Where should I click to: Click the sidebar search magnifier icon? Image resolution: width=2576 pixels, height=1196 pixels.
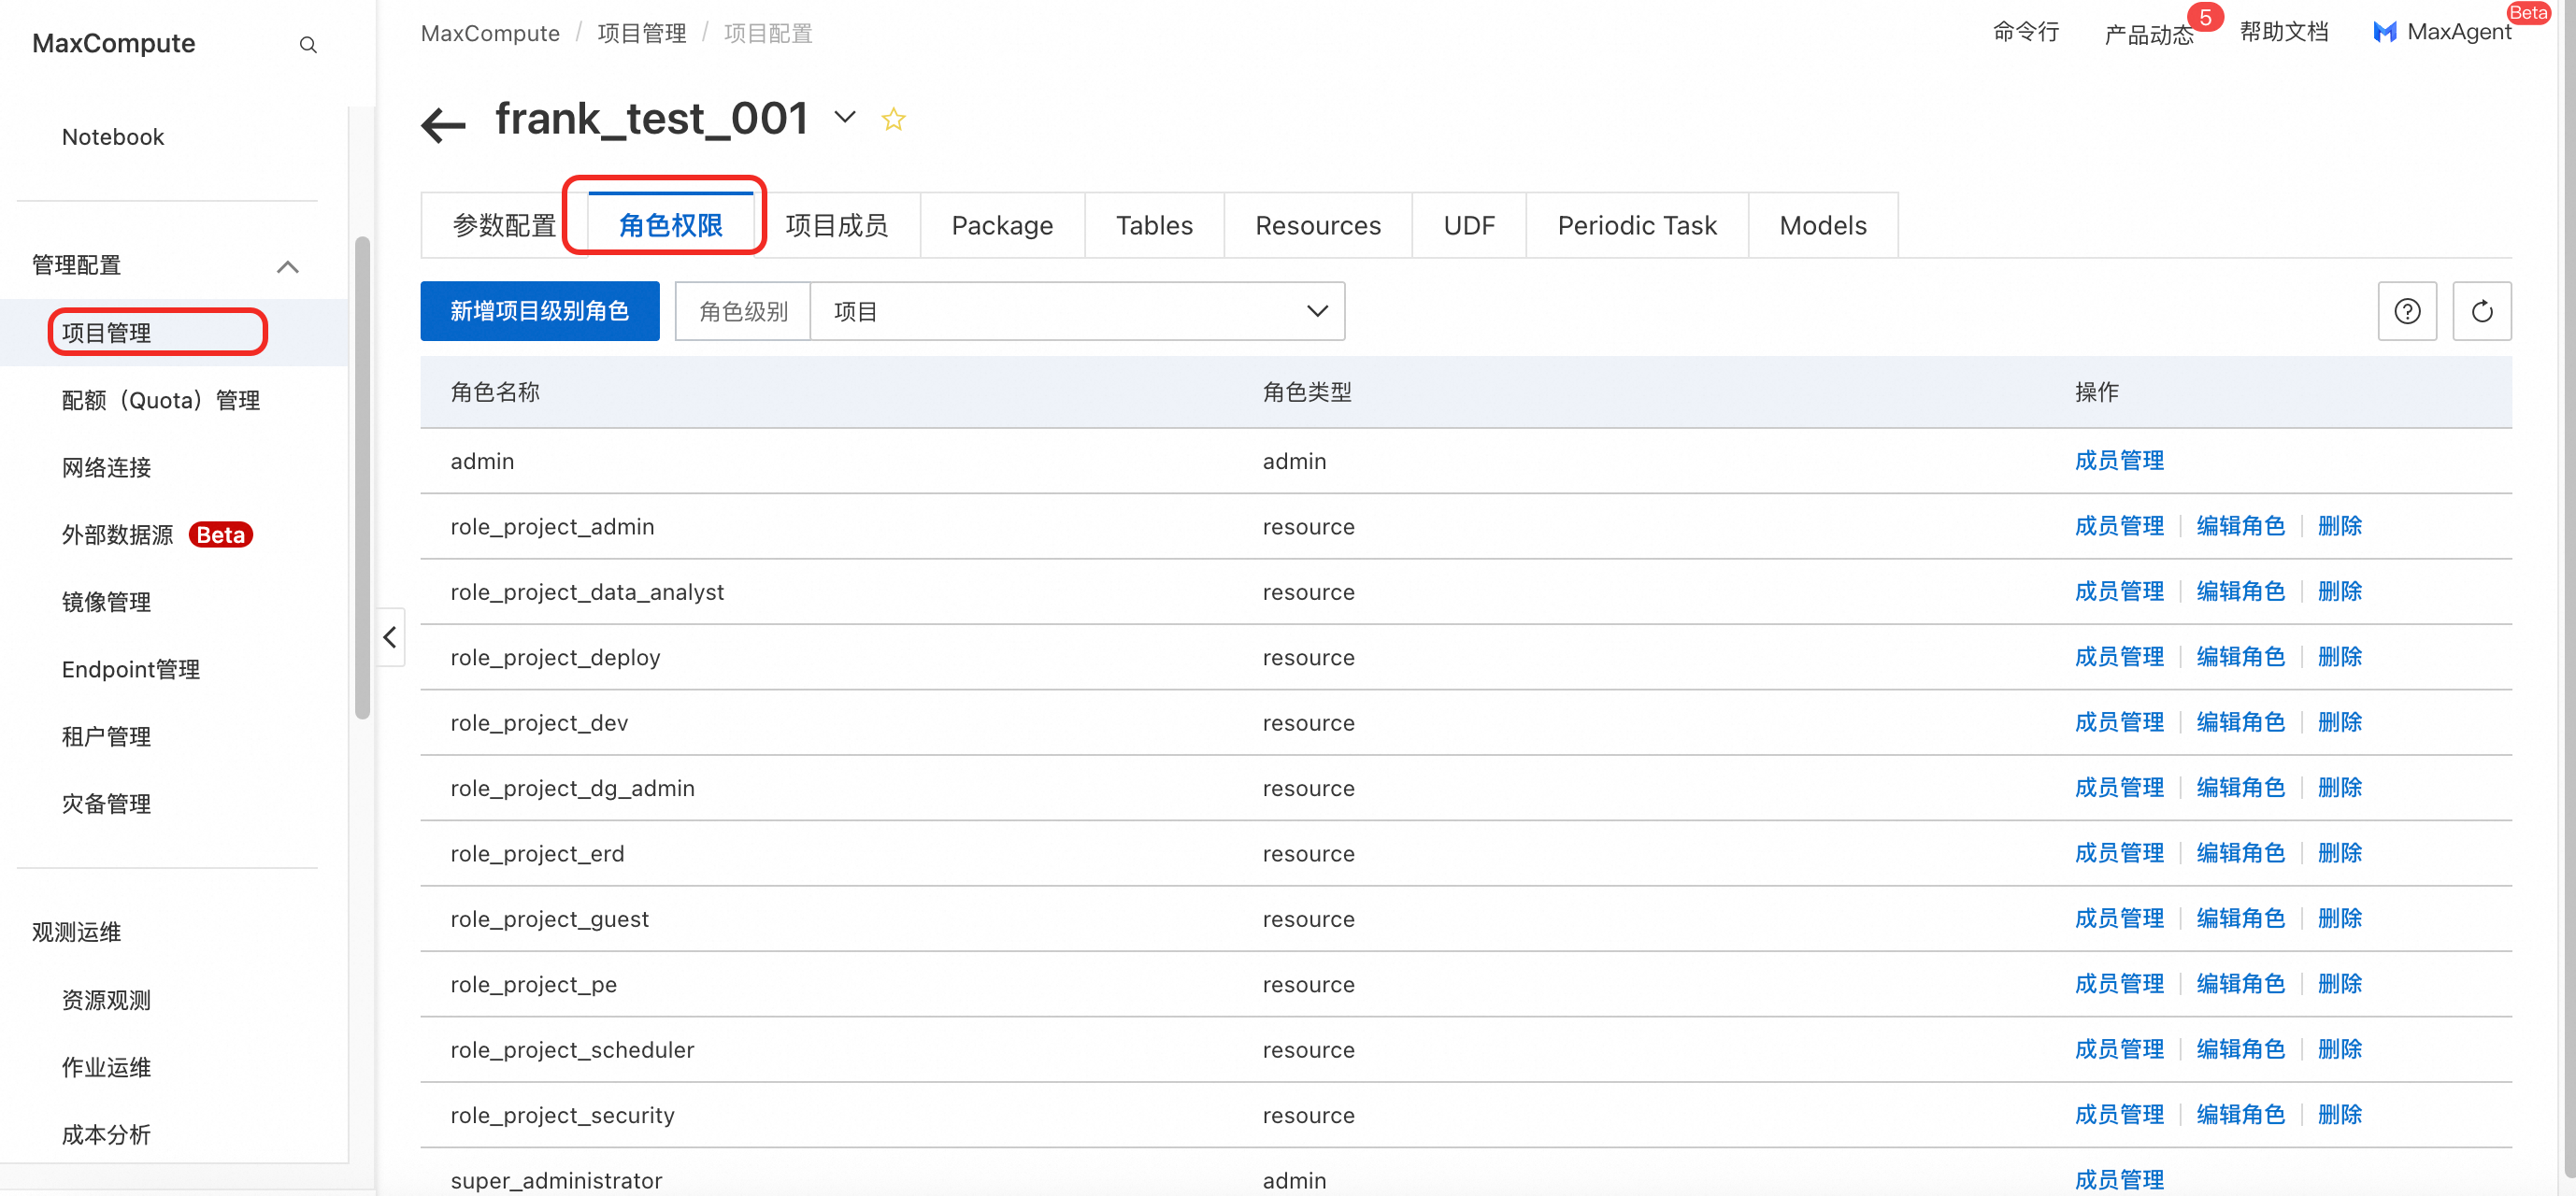(308, 45)
